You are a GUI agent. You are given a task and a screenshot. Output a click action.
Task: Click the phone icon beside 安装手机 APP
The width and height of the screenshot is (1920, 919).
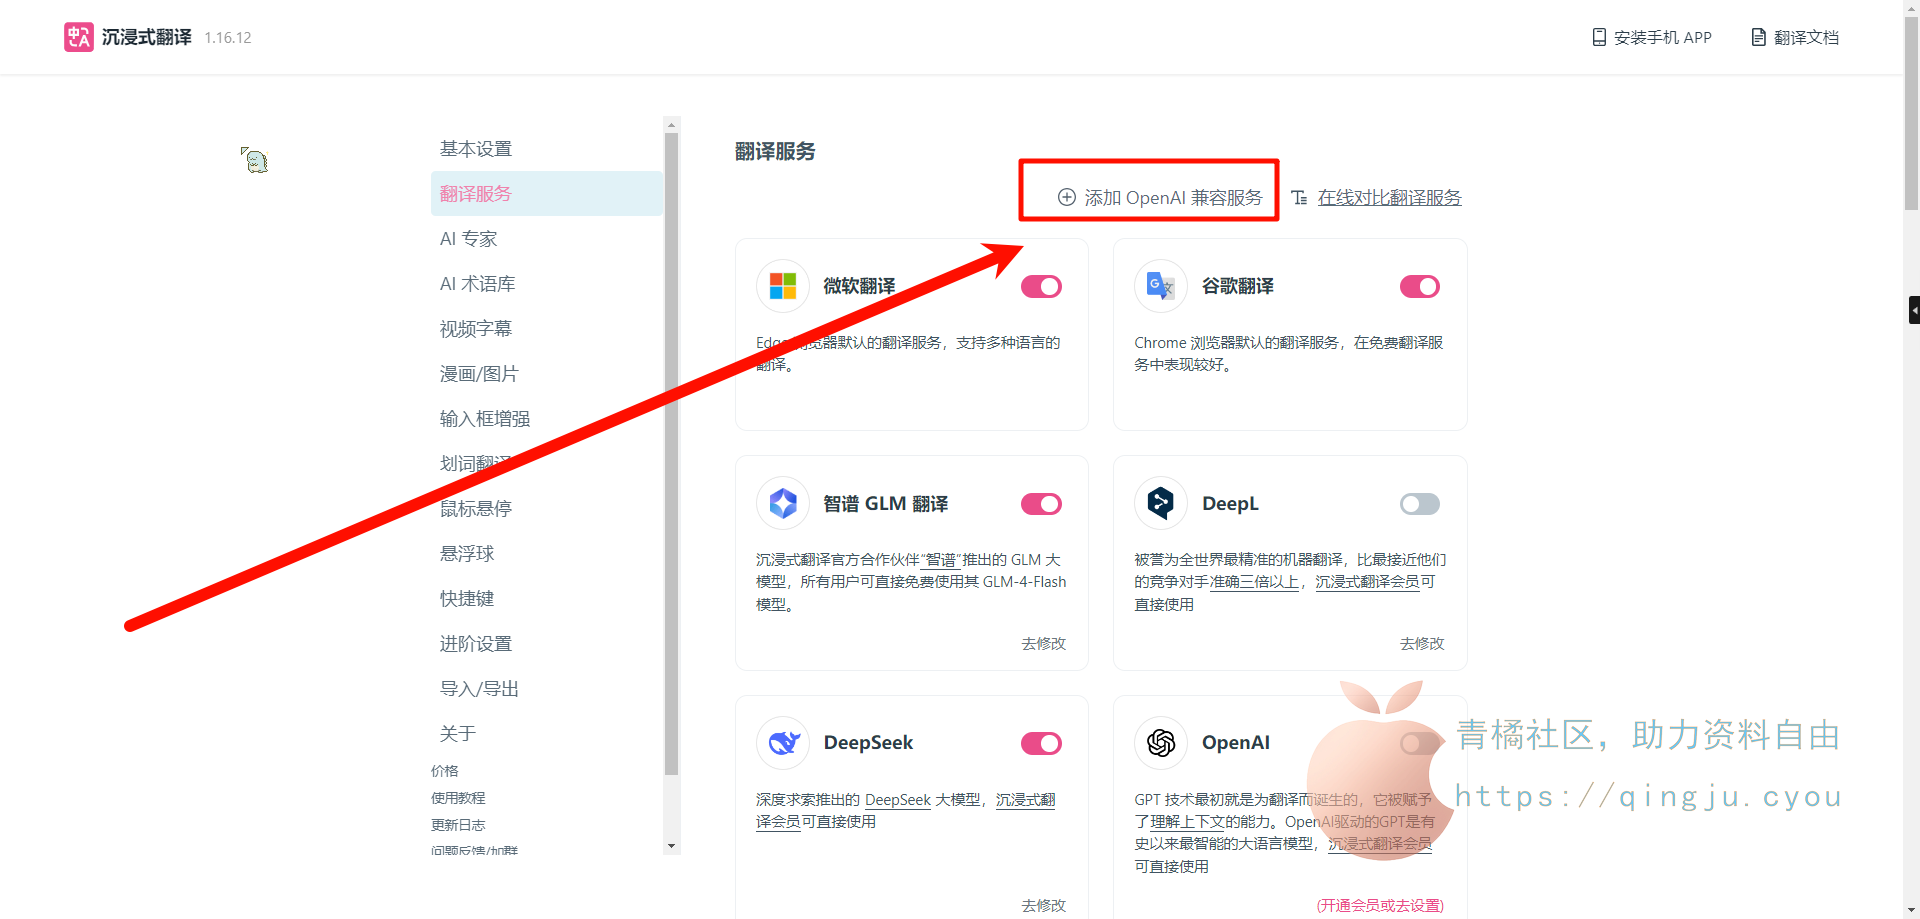pos(1599,37)
